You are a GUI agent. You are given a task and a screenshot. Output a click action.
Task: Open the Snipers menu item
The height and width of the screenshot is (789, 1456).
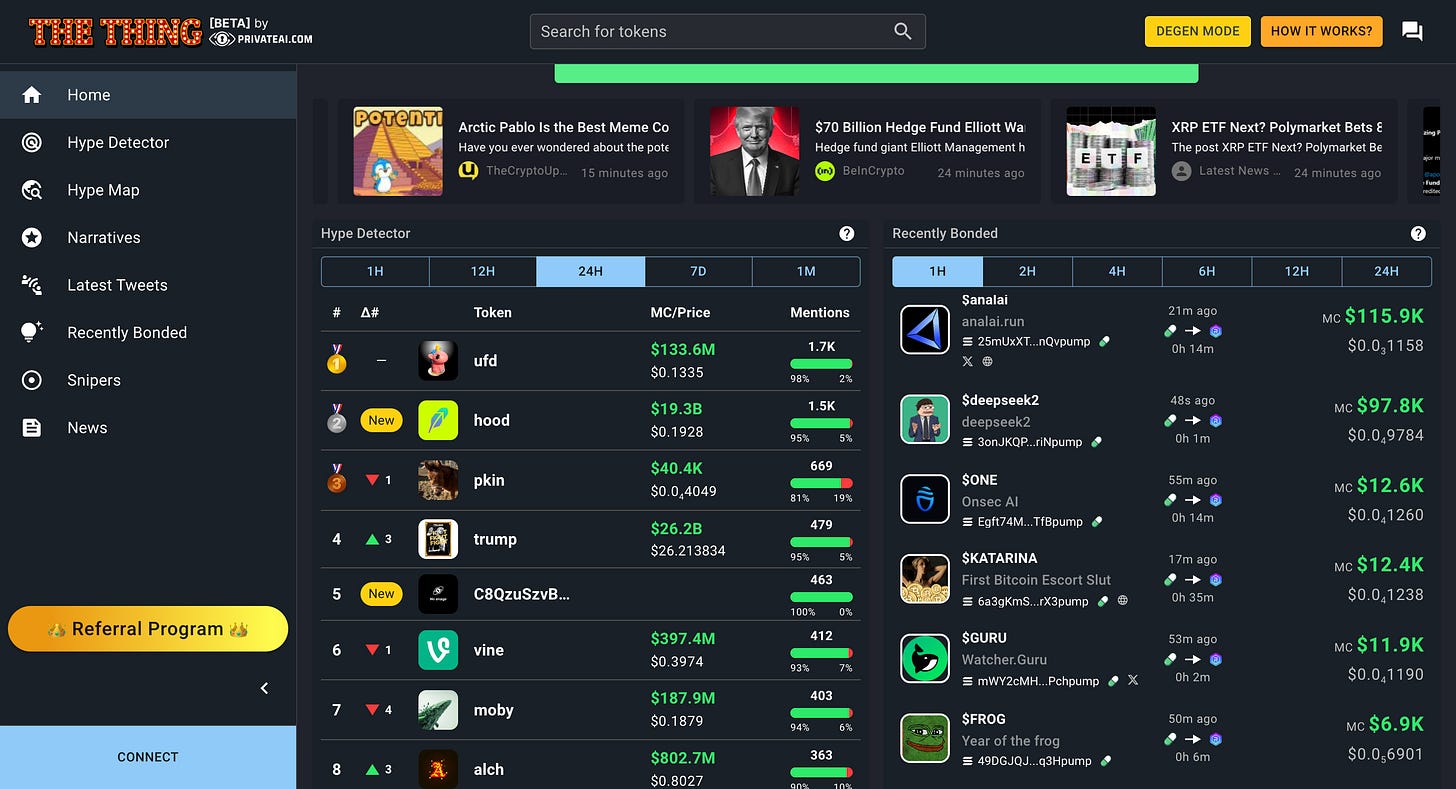148,380
